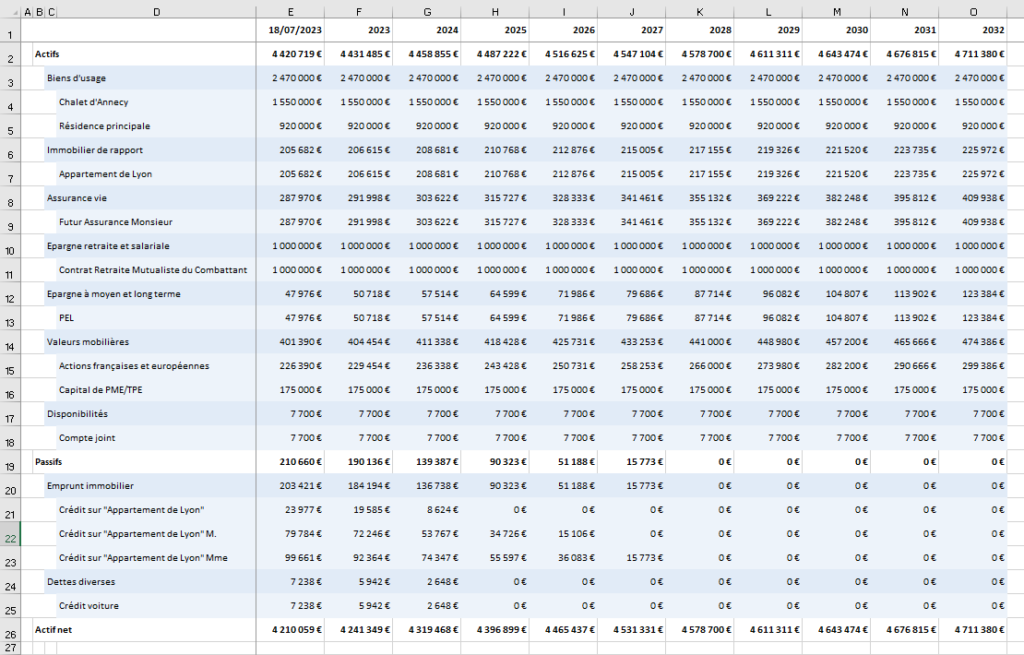Select the Contrat Retraite Mutualiste du Combattant cell

click(x=152, y=270)
